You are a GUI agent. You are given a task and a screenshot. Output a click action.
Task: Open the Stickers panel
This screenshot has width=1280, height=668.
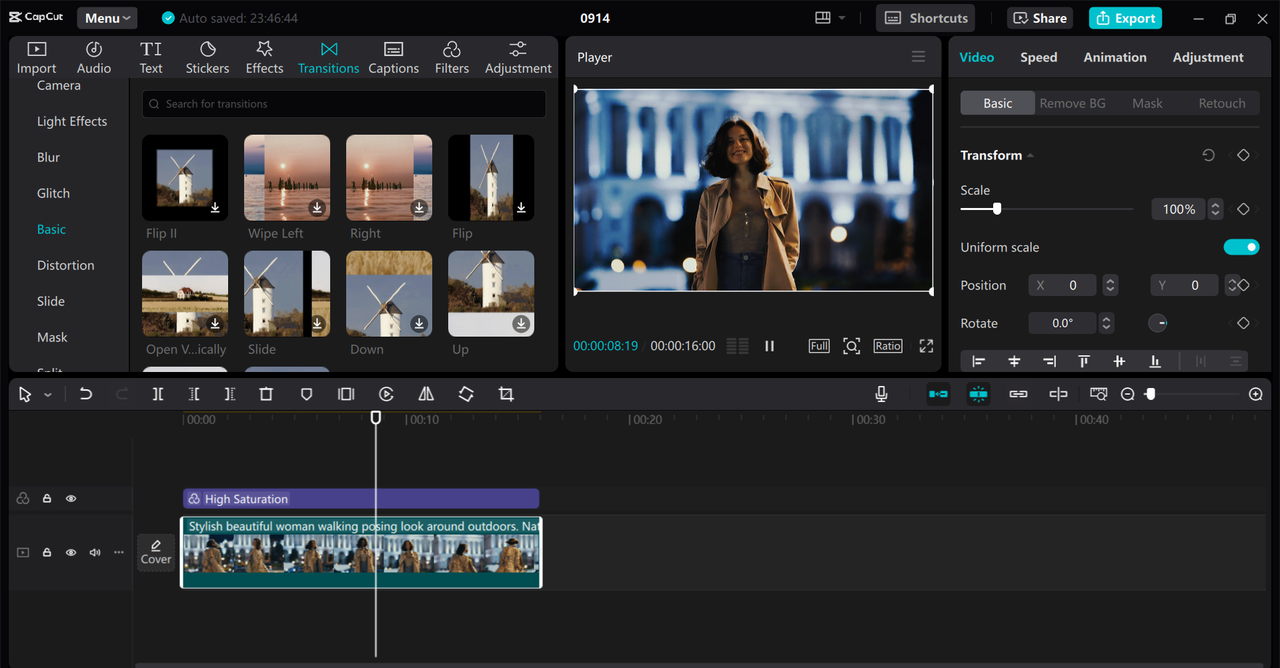click(207, 57)
